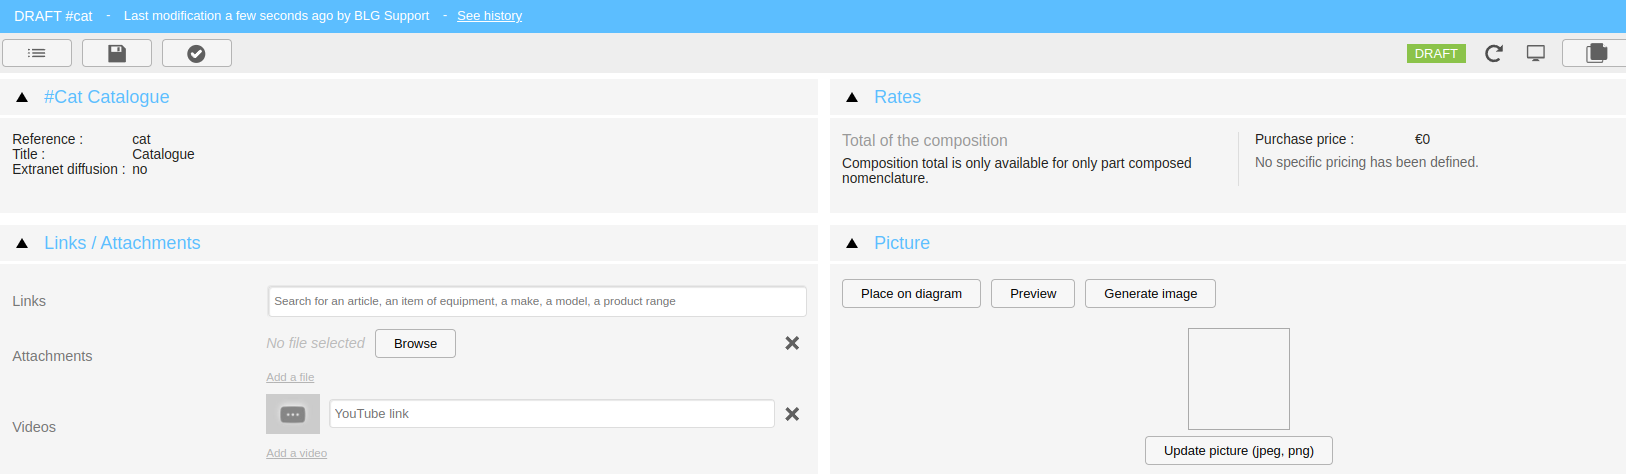Open the list view toolbar button
The height and width of the screenshot is (474, 1626).
click(x=37, y=53)
